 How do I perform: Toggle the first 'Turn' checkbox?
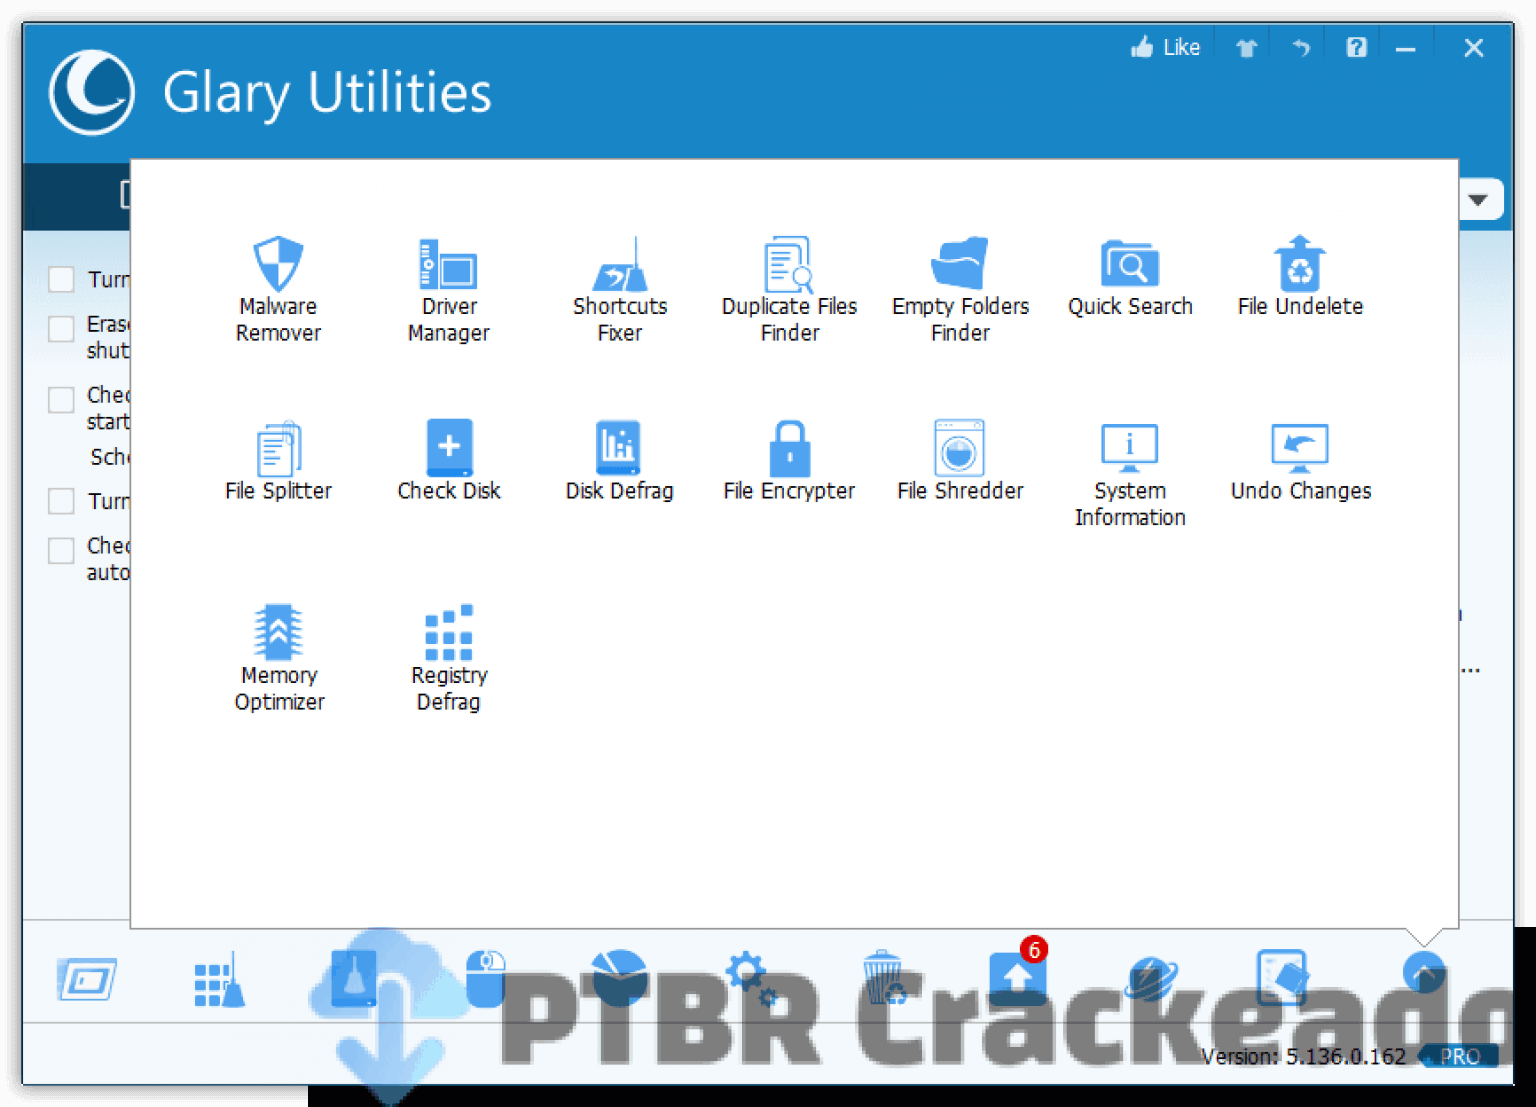(x=61, y=279)
